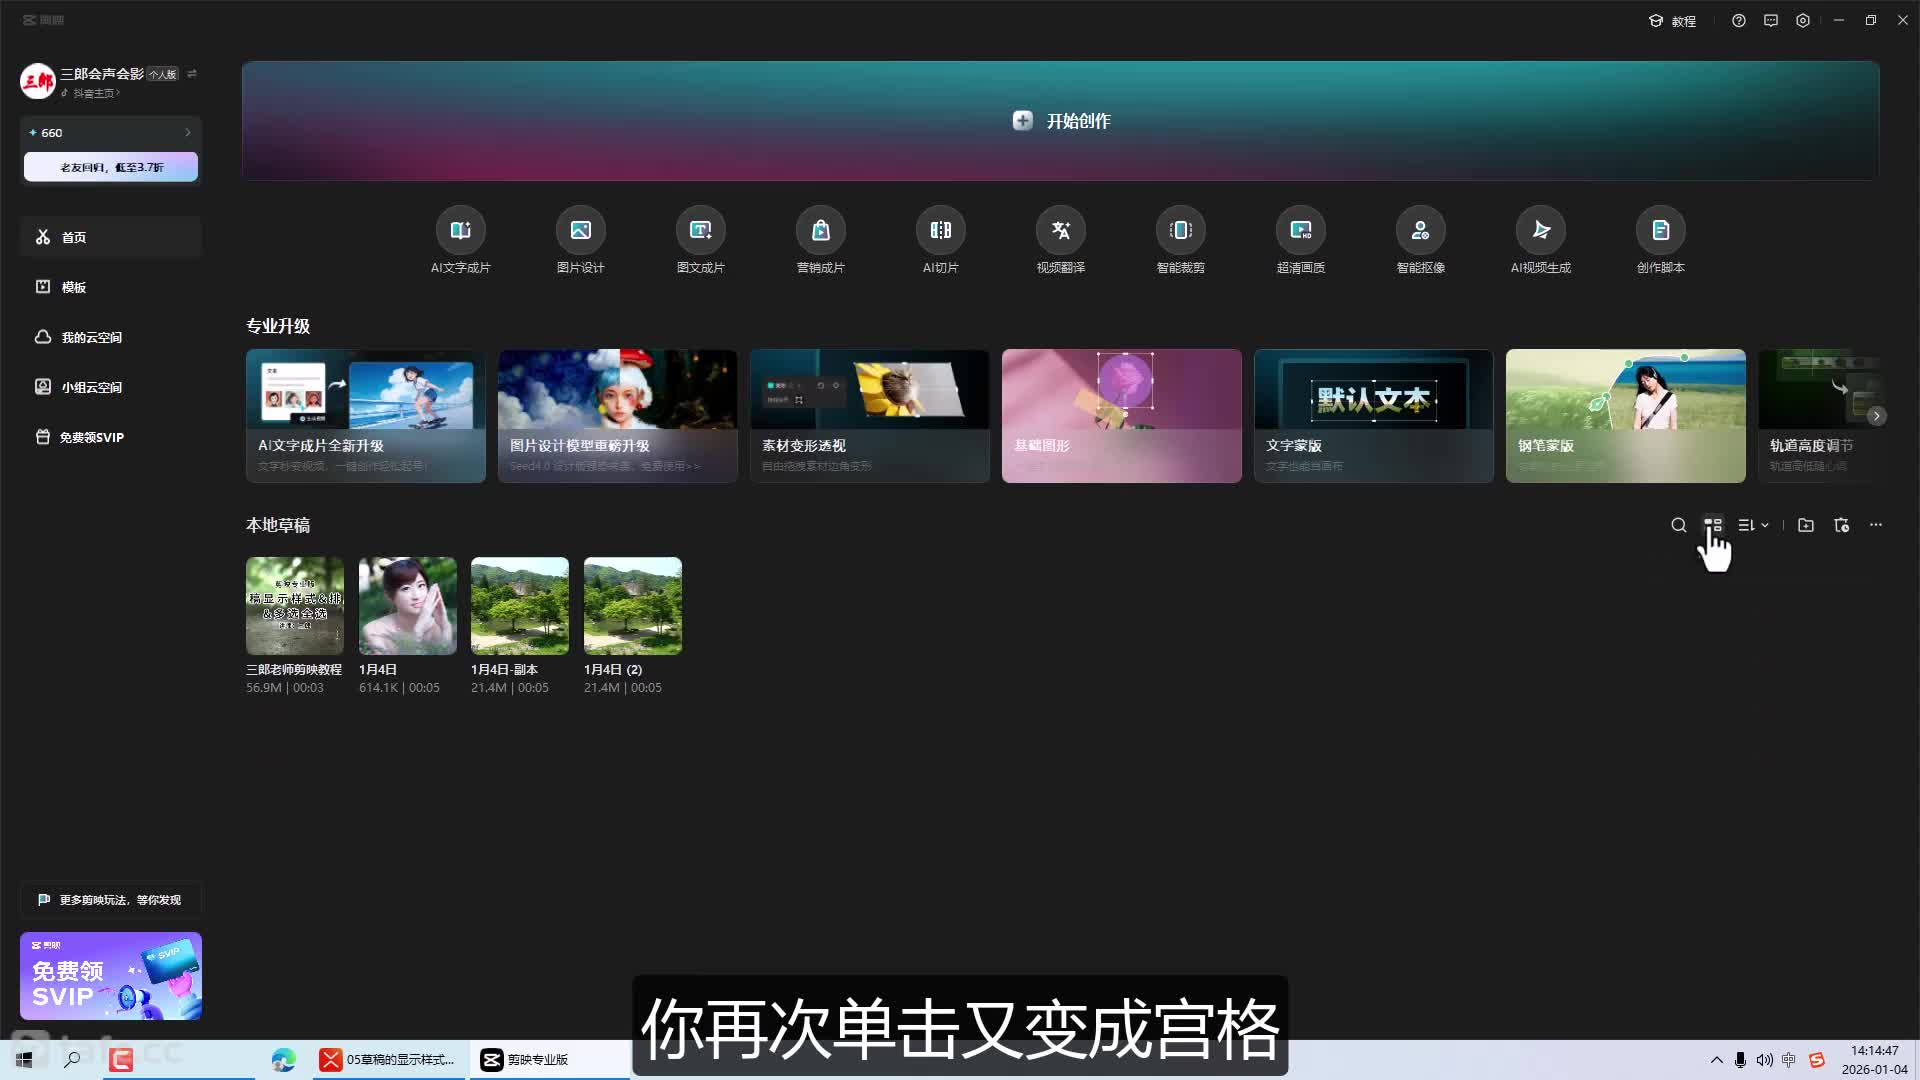
Task: Open 我的云空间 in the sidebar
Action: coord(90,337)
